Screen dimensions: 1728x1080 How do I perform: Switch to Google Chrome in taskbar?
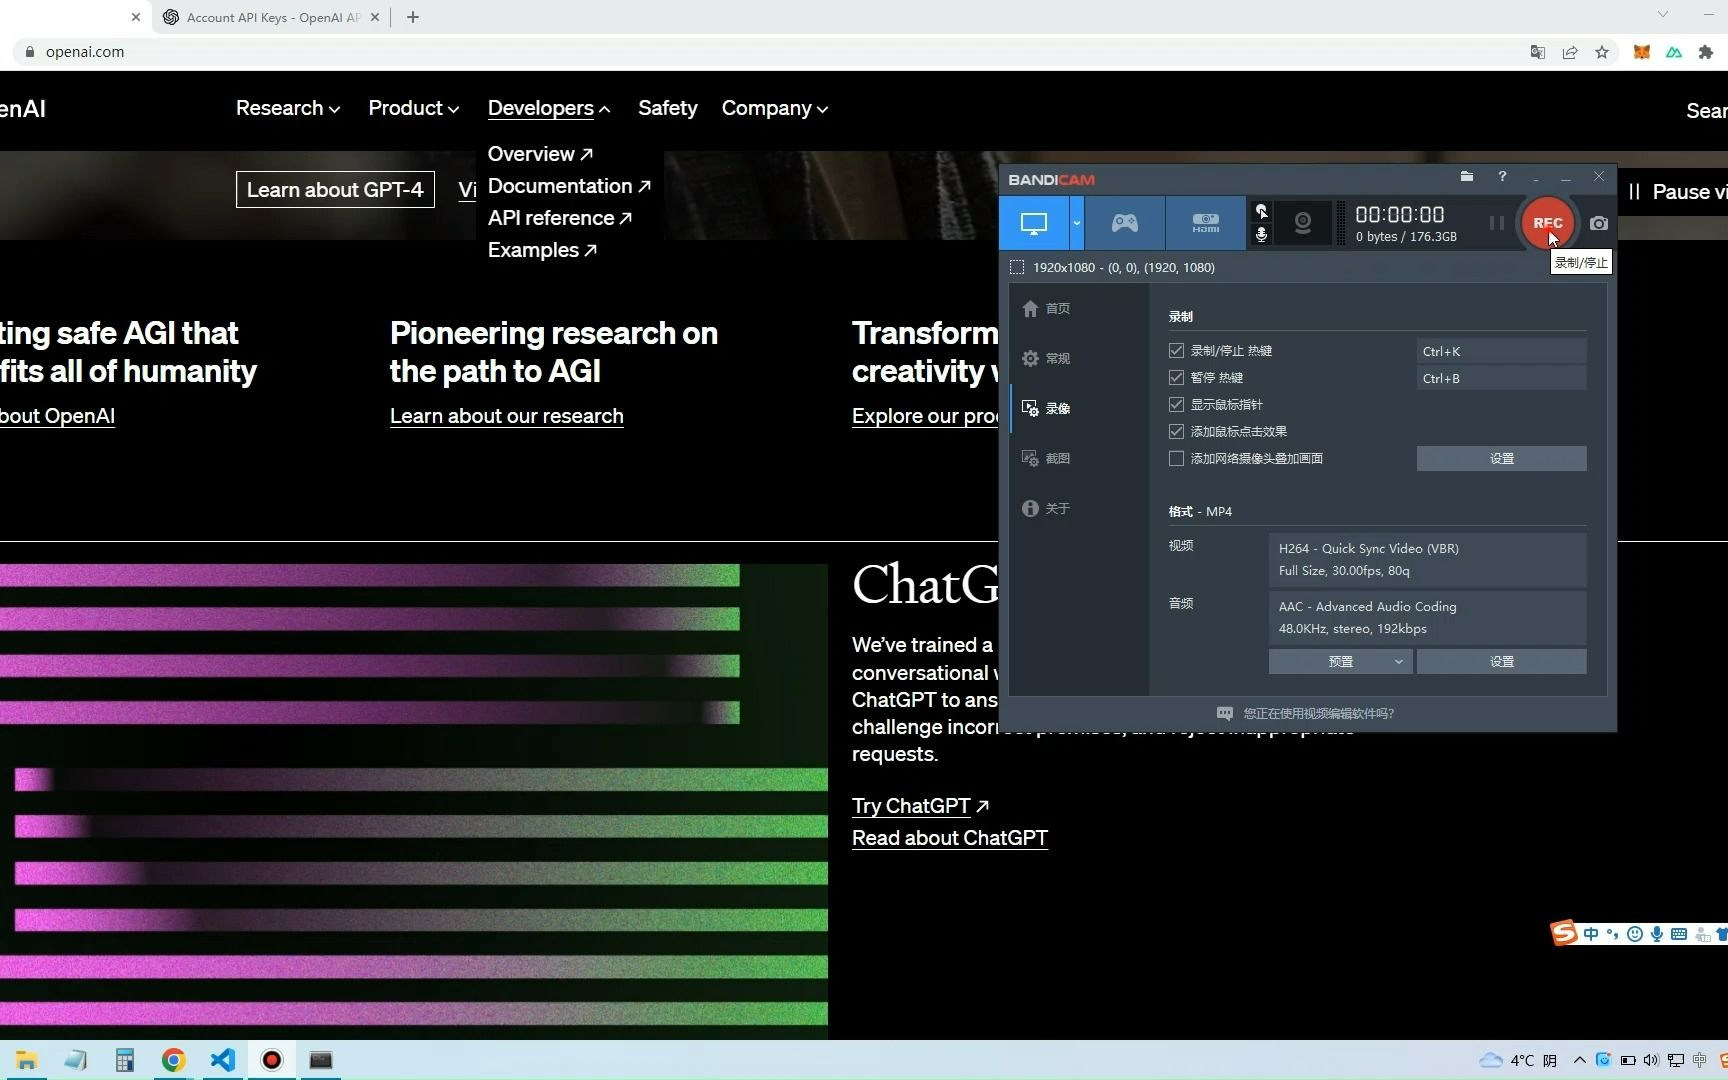pos(174,1060)
